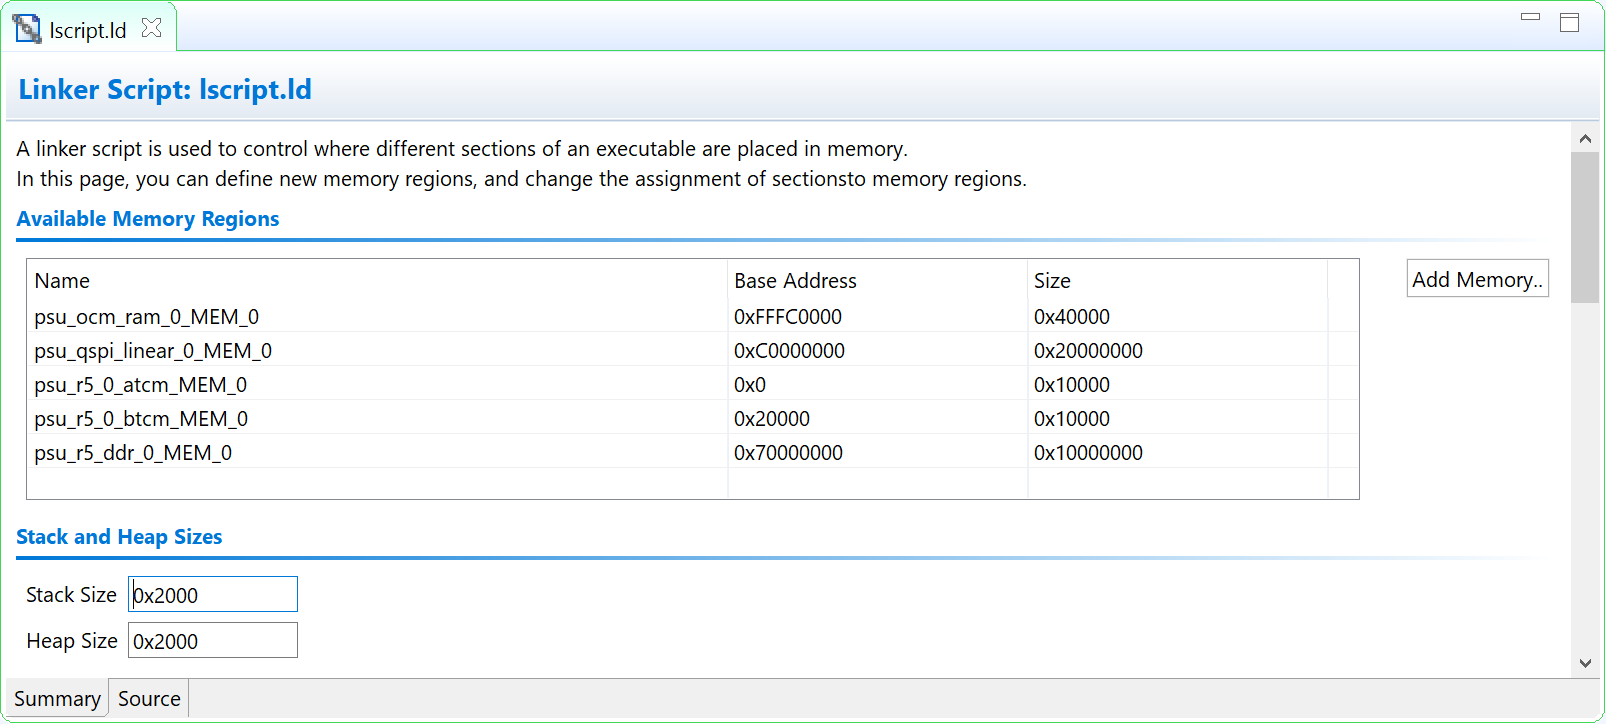
Task: Click size value 0x10000000
Action: point(1088,453)
